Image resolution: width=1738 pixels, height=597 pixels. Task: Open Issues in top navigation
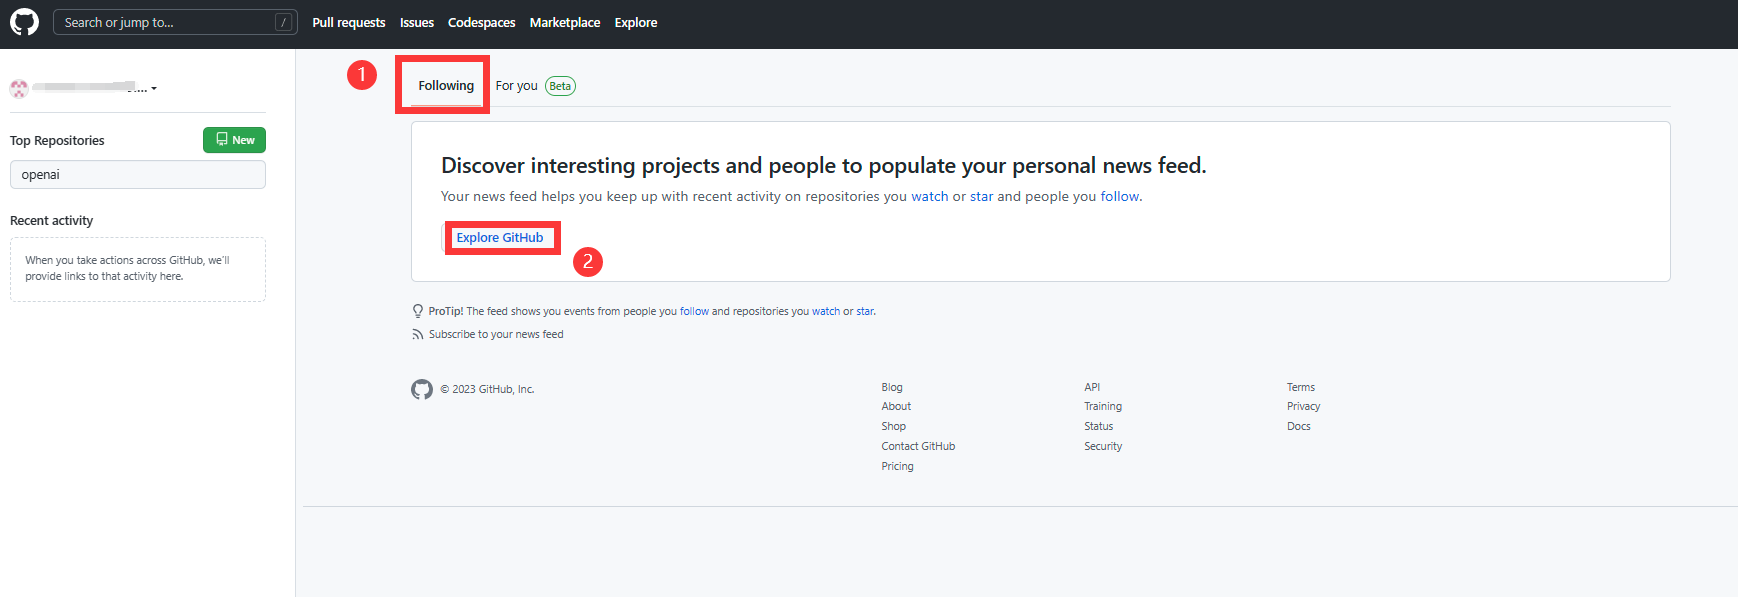click(x=417, y=22)
